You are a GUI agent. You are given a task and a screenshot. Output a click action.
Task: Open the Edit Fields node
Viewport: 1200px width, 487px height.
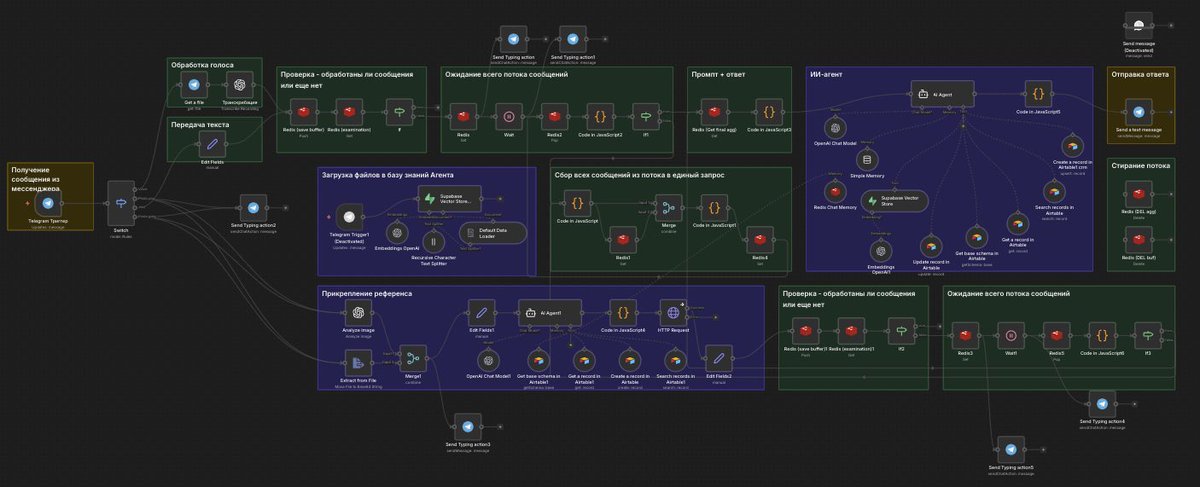click(212, 145)
